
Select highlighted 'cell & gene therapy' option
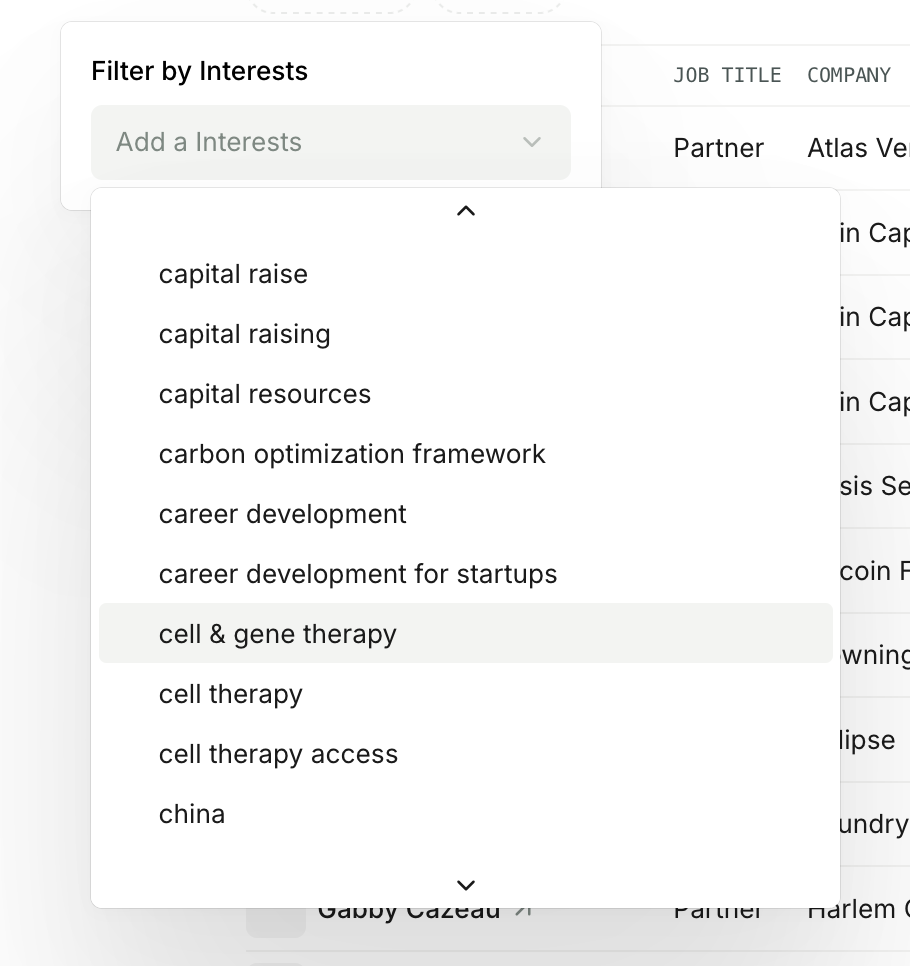(466, 633)
